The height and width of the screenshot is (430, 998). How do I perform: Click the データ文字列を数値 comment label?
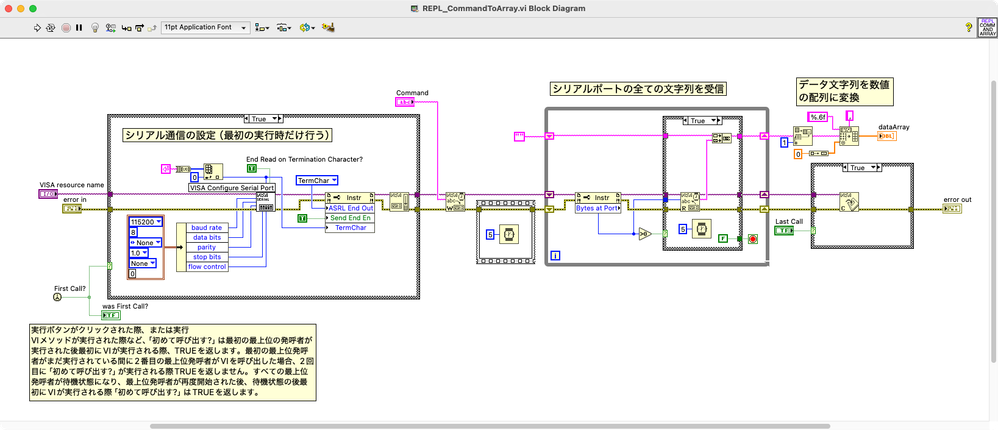click(x=843, y=91)
